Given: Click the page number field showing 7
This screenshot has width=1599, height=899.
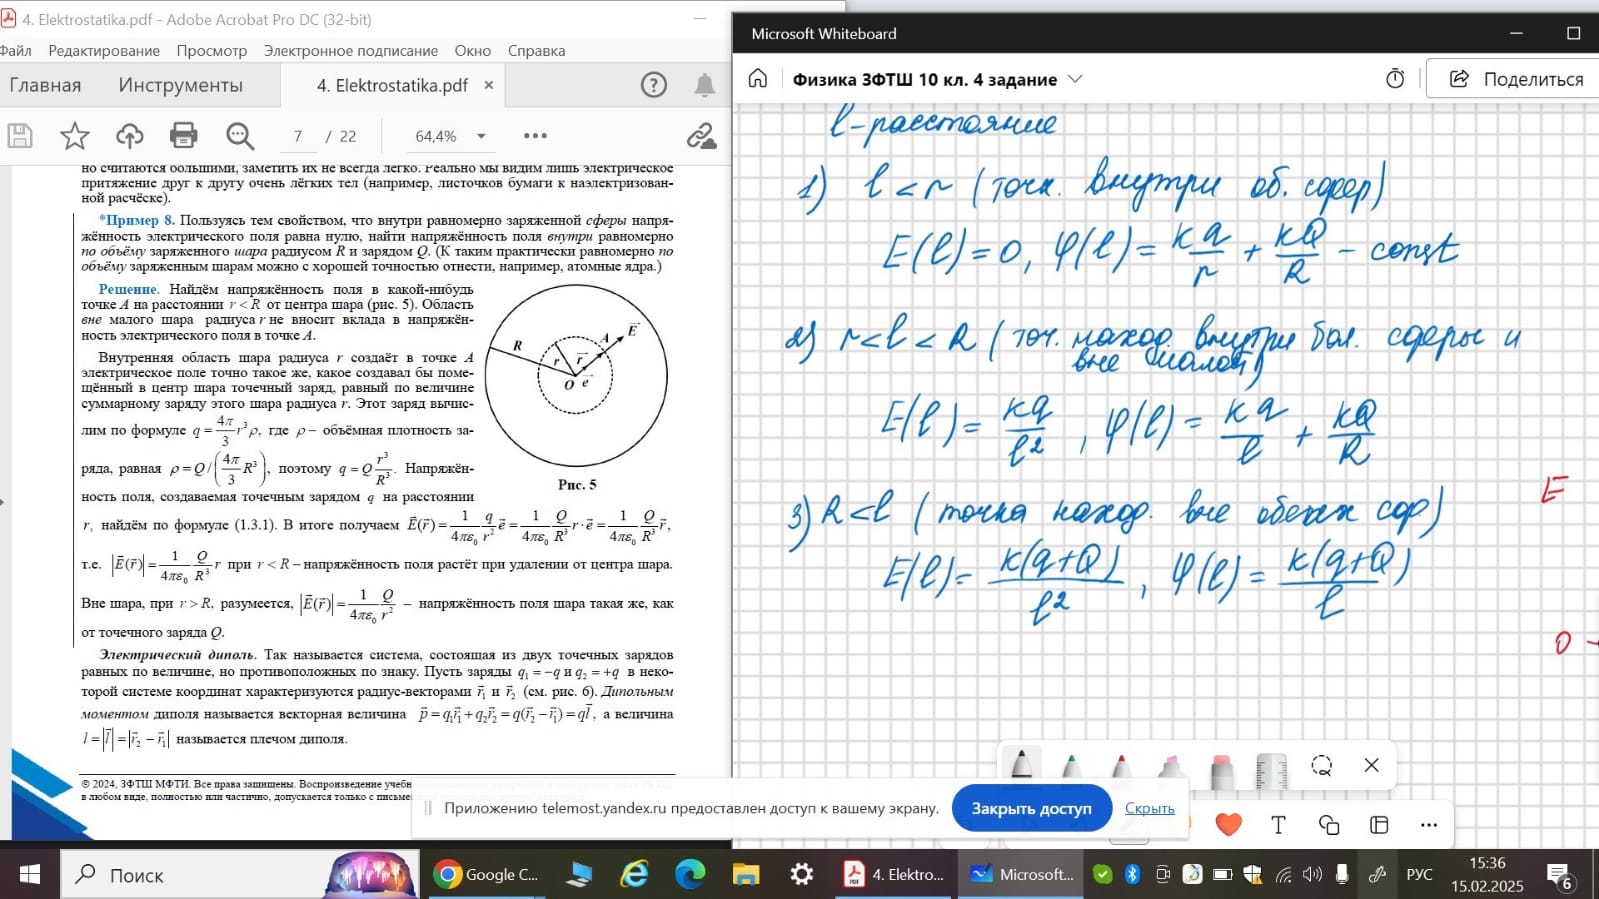Looking at the screenshot, I should (298, 136).
